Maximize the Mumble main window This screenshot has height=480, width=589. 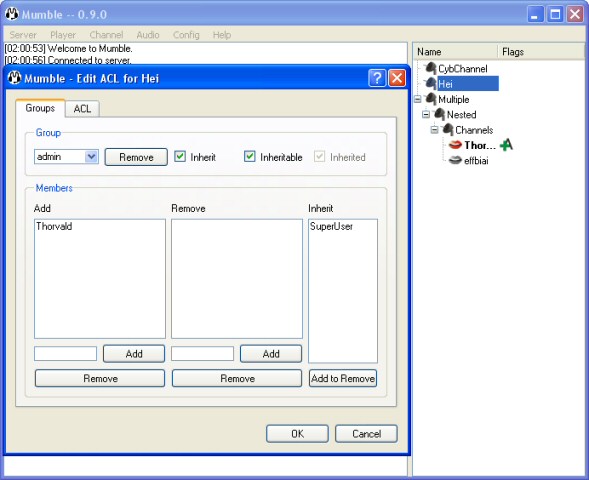(555, 14)
